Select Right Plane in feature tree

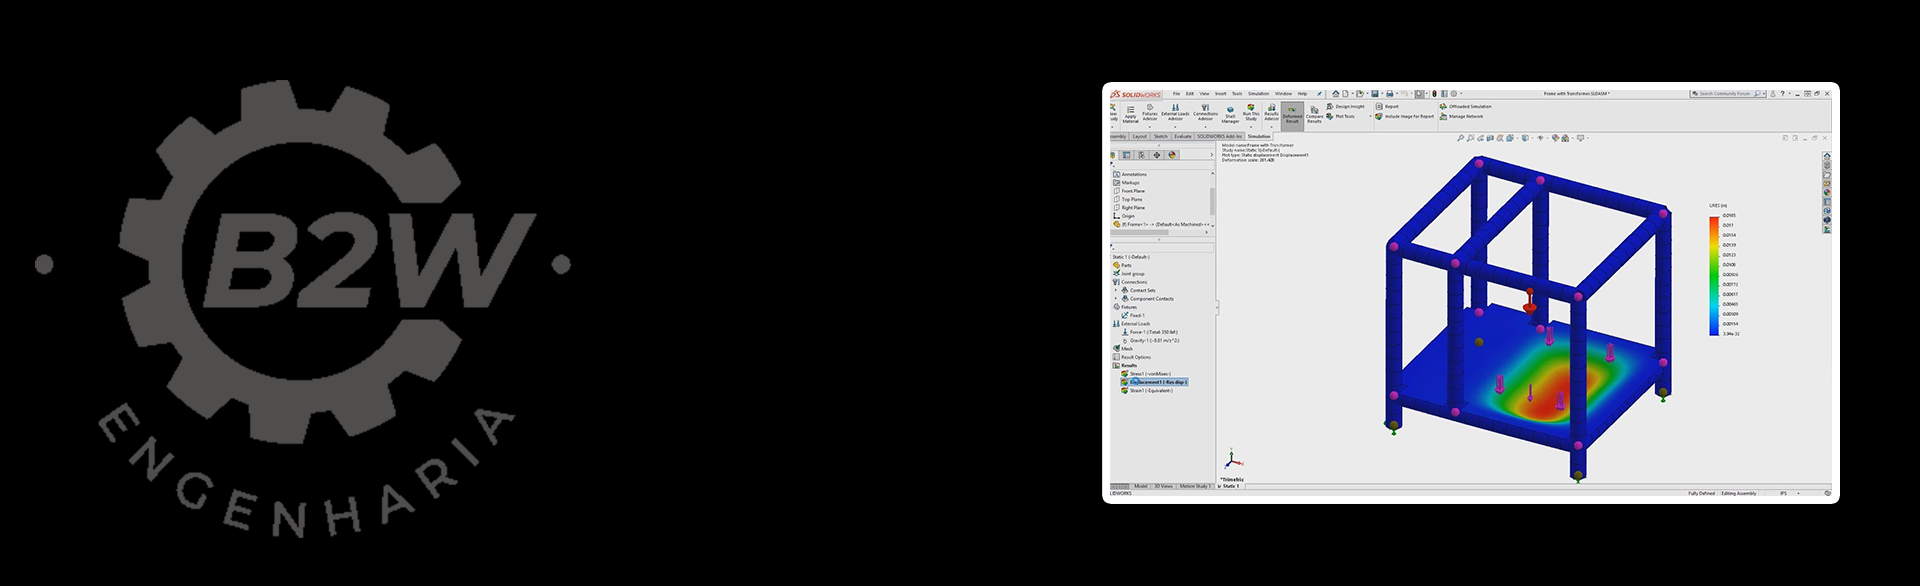(x=1129, y=208)
